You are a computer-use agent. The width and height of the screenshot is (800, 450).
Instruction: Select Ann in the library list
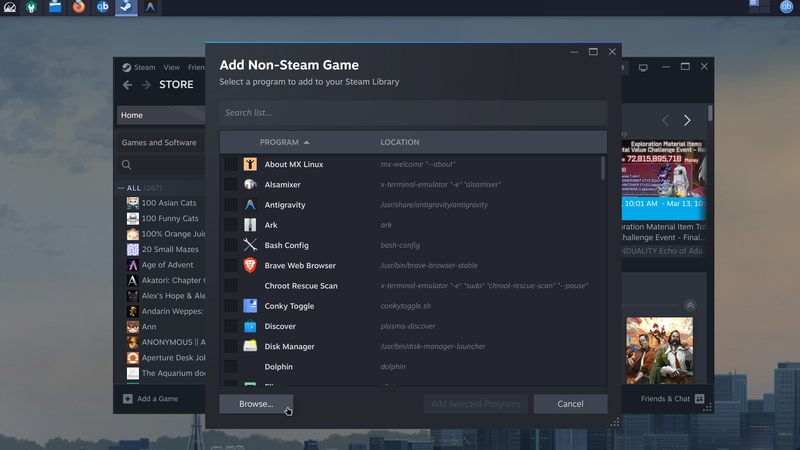coord(149,327)
